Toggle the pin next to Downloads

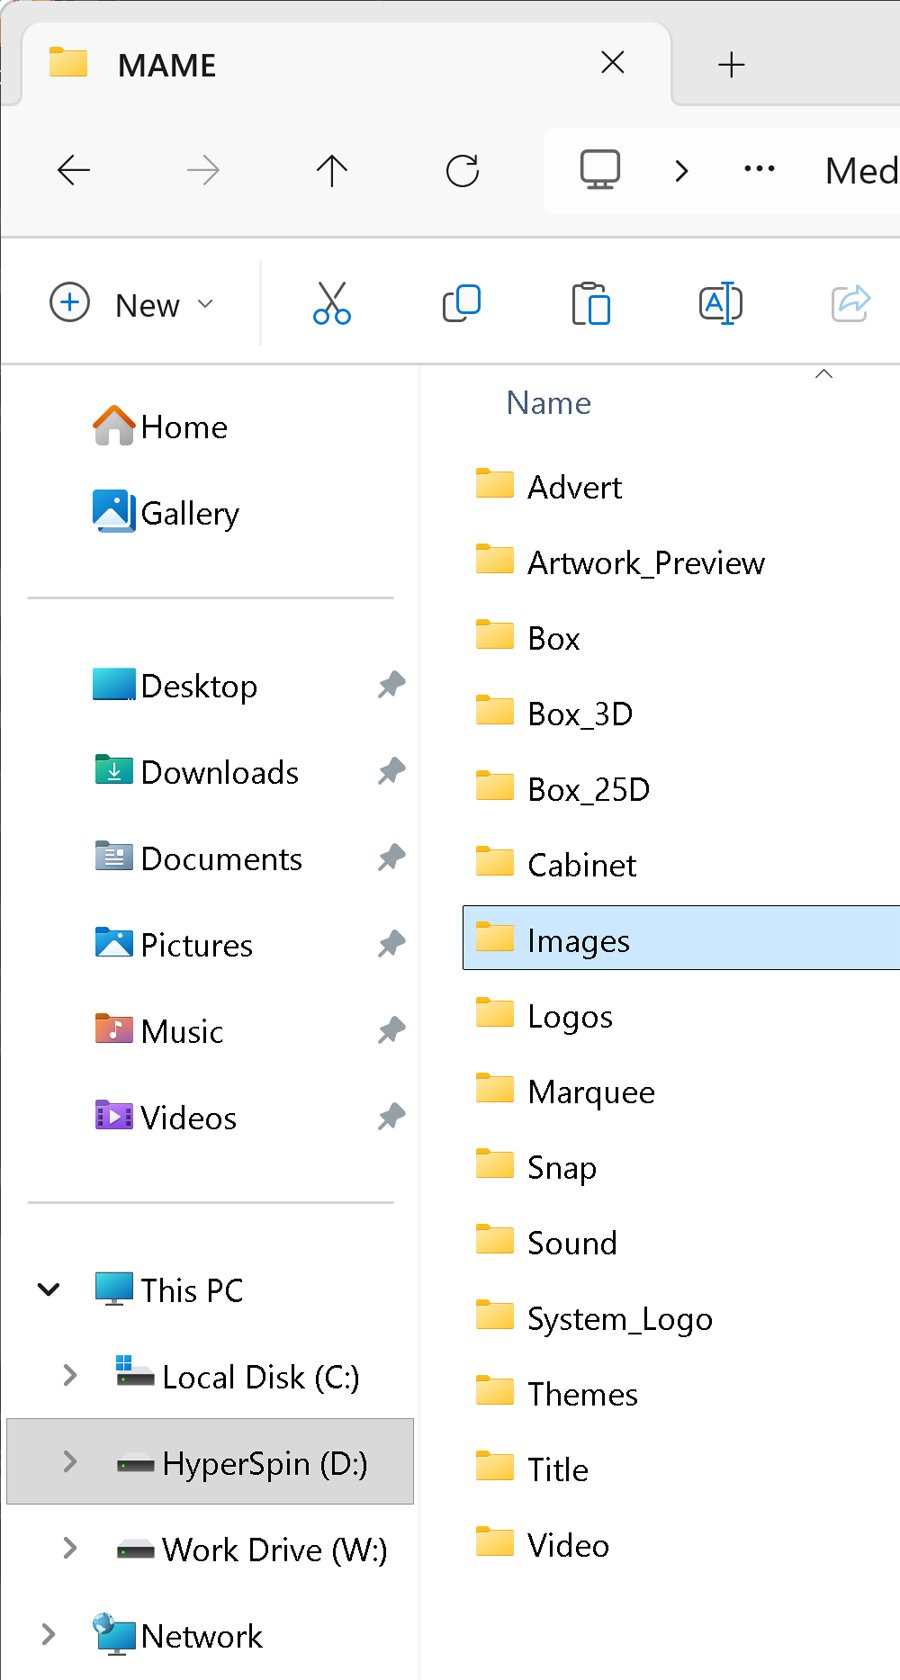(x=391, y=772)
